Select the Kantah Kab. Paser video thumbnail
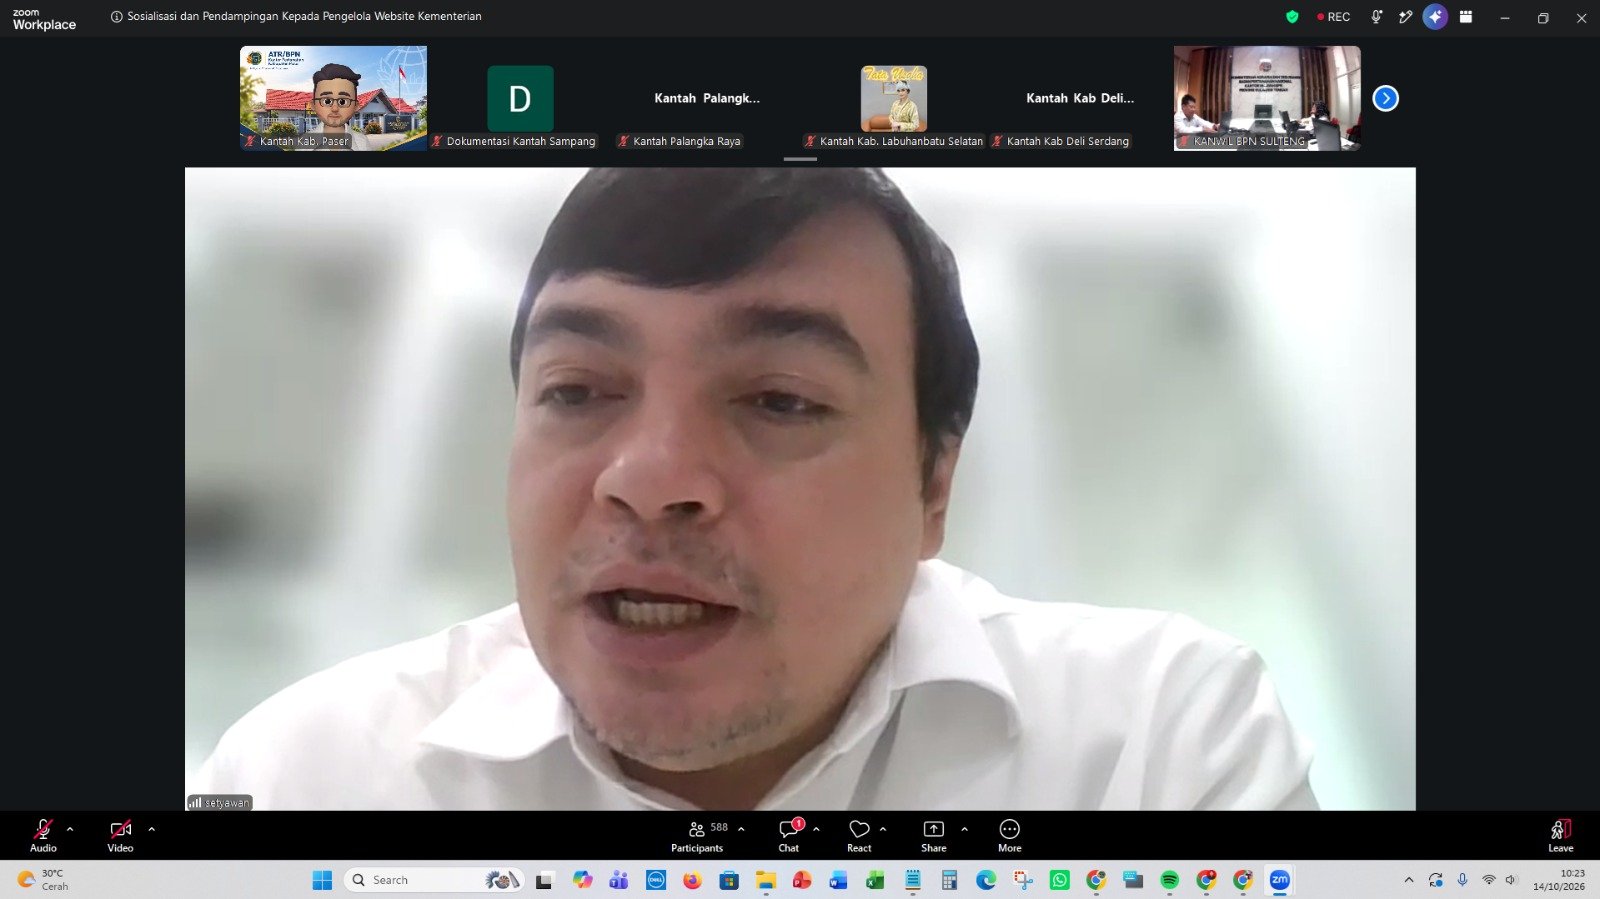The width and height of the screenshot is (1600, 899). pyautogui.click(x=333, y=98)
